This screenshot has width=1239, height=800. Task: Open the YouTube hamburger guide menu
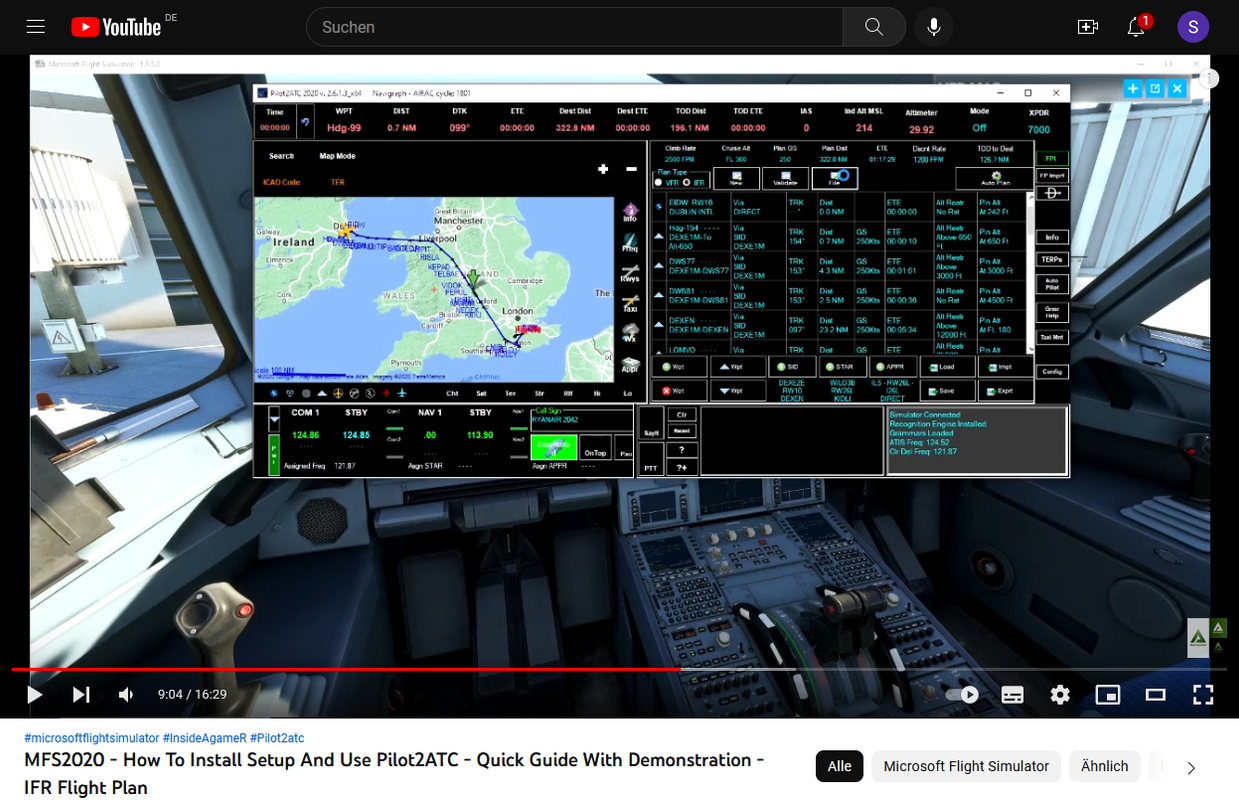[35, 27]
